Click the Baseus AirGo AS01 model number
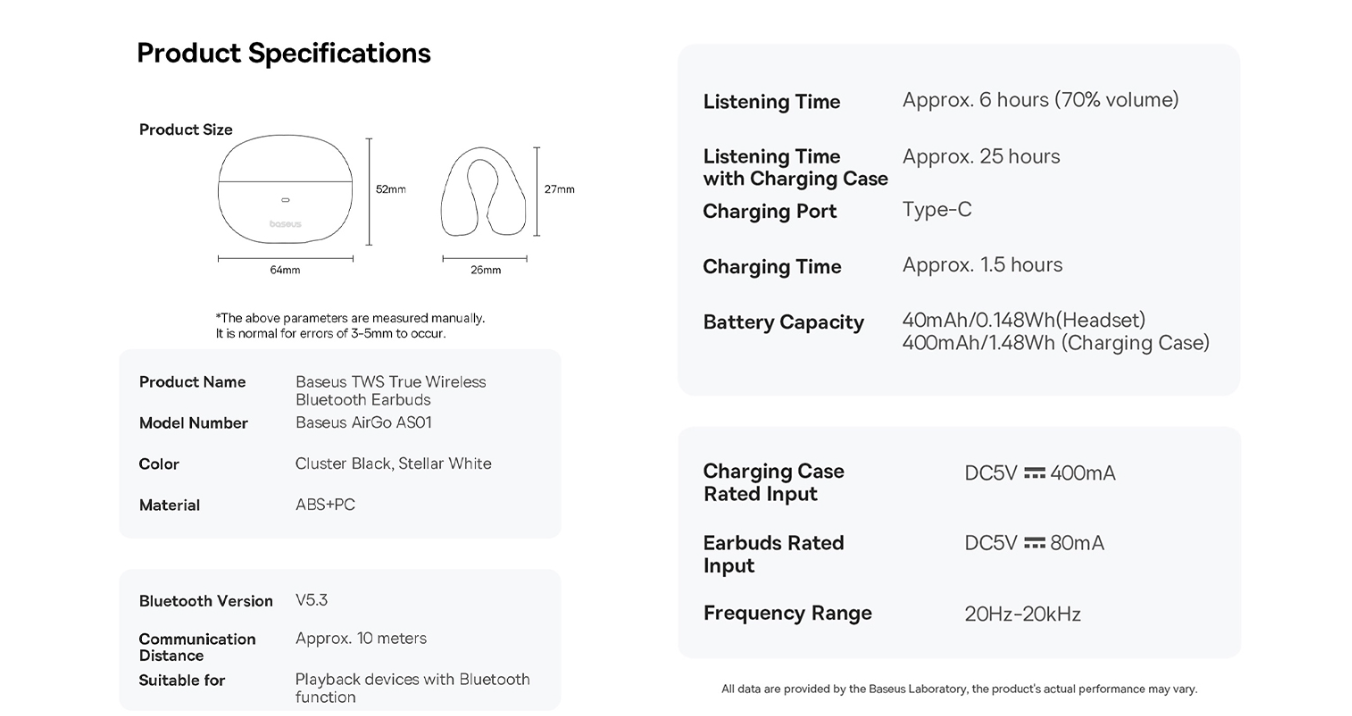The width and height of the screenshot is (1352, 716). coord(364,422)
